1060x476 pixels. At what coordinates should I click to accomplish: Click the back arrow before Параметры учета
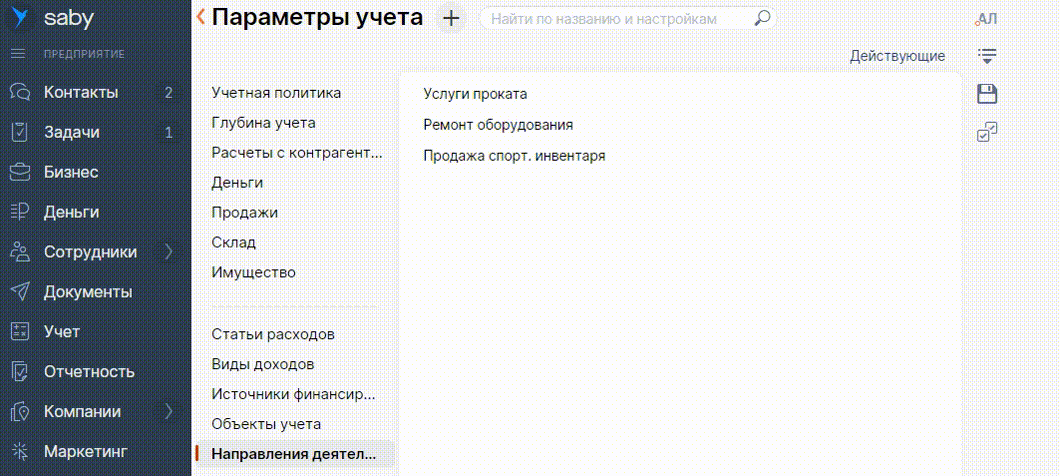point(201,17)
